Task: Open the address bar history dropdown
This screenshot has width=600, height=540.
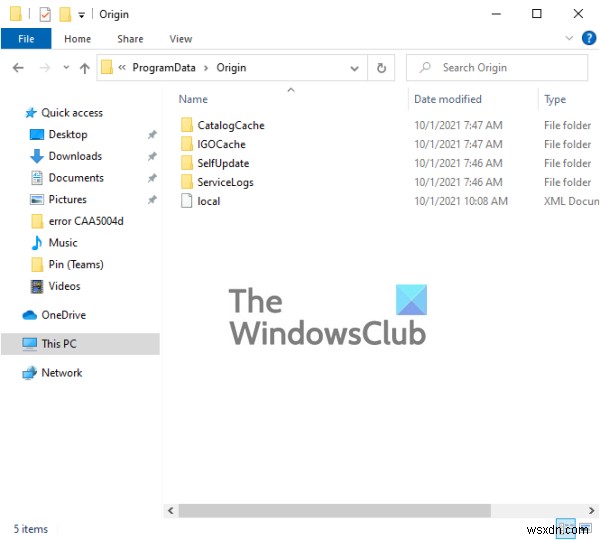Action: (354, 69)
